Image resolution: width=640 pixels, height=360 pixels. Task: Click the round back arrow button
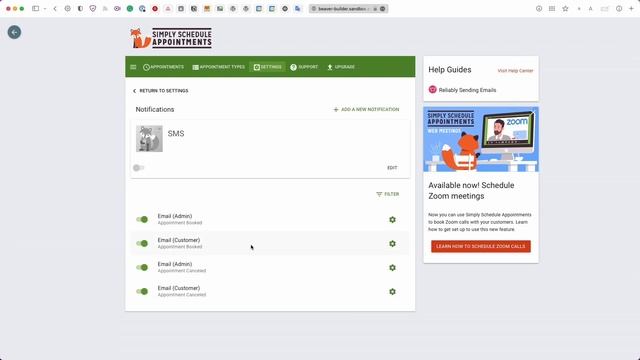coord(14,32)
